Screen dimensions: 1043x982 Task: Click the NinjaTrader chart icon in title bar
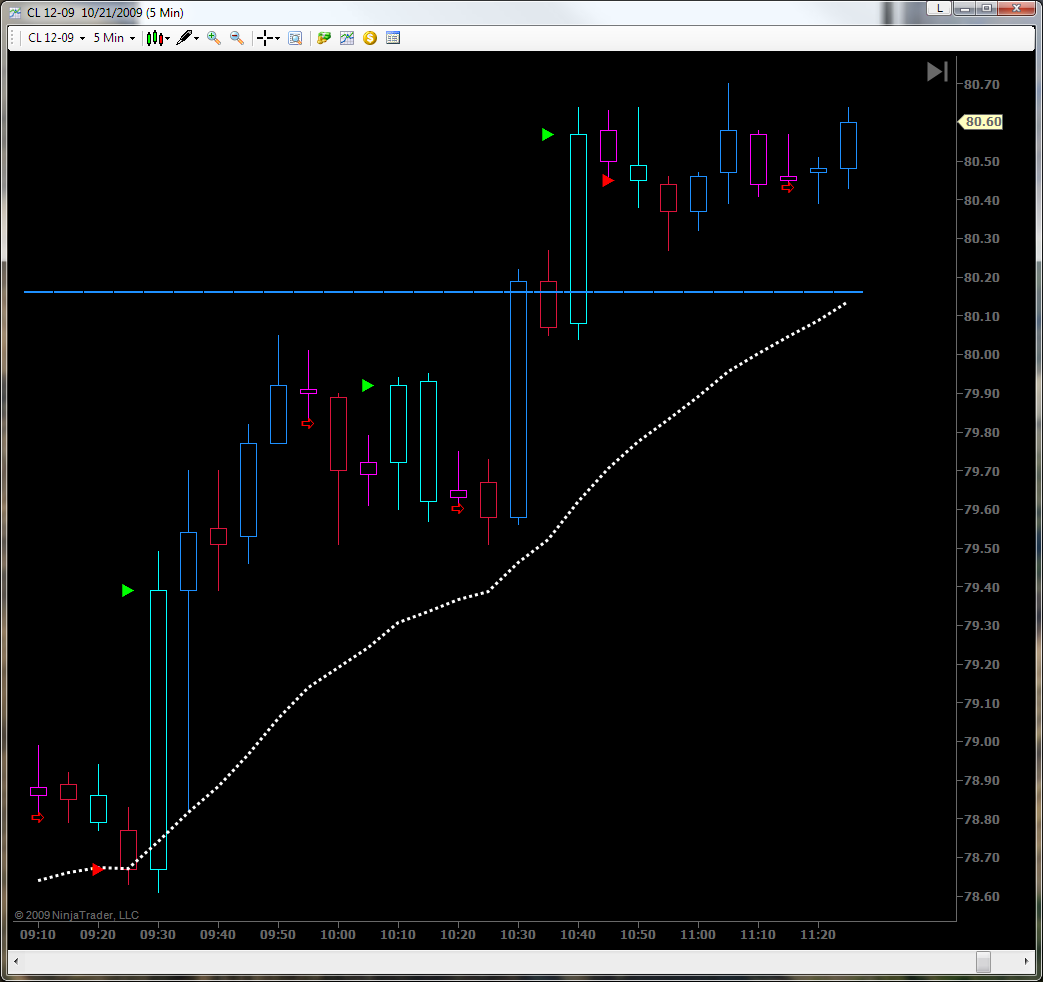pyautogui.click(x=15, y=13)
